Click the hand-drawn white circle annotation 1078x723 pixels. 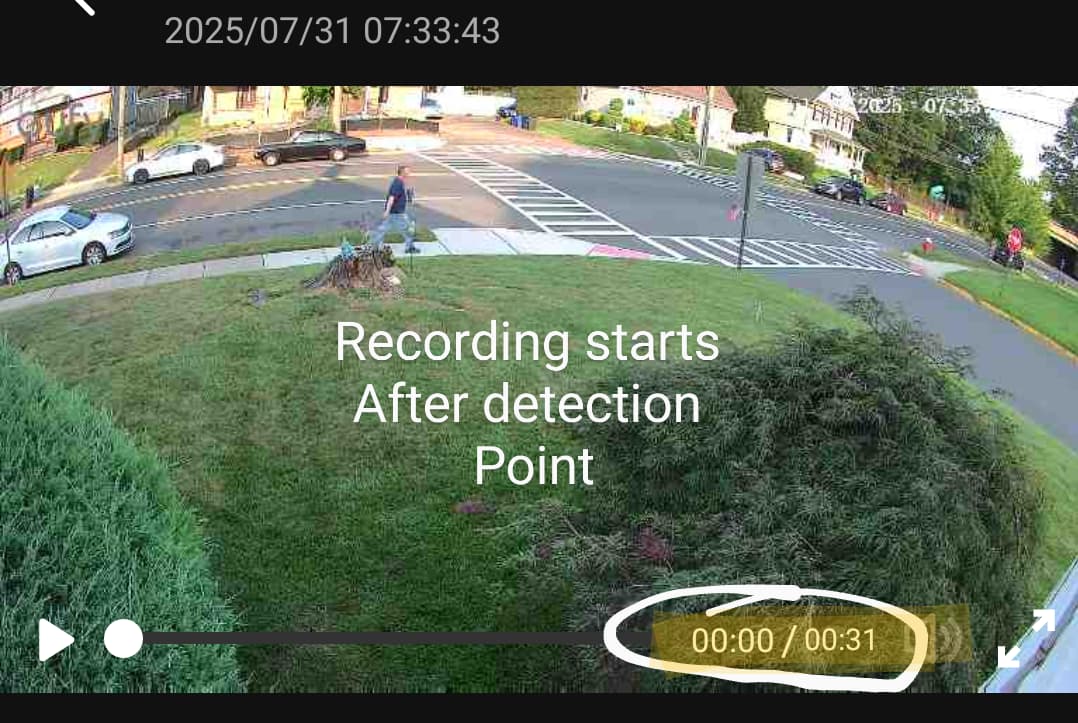tap(766, 638)
